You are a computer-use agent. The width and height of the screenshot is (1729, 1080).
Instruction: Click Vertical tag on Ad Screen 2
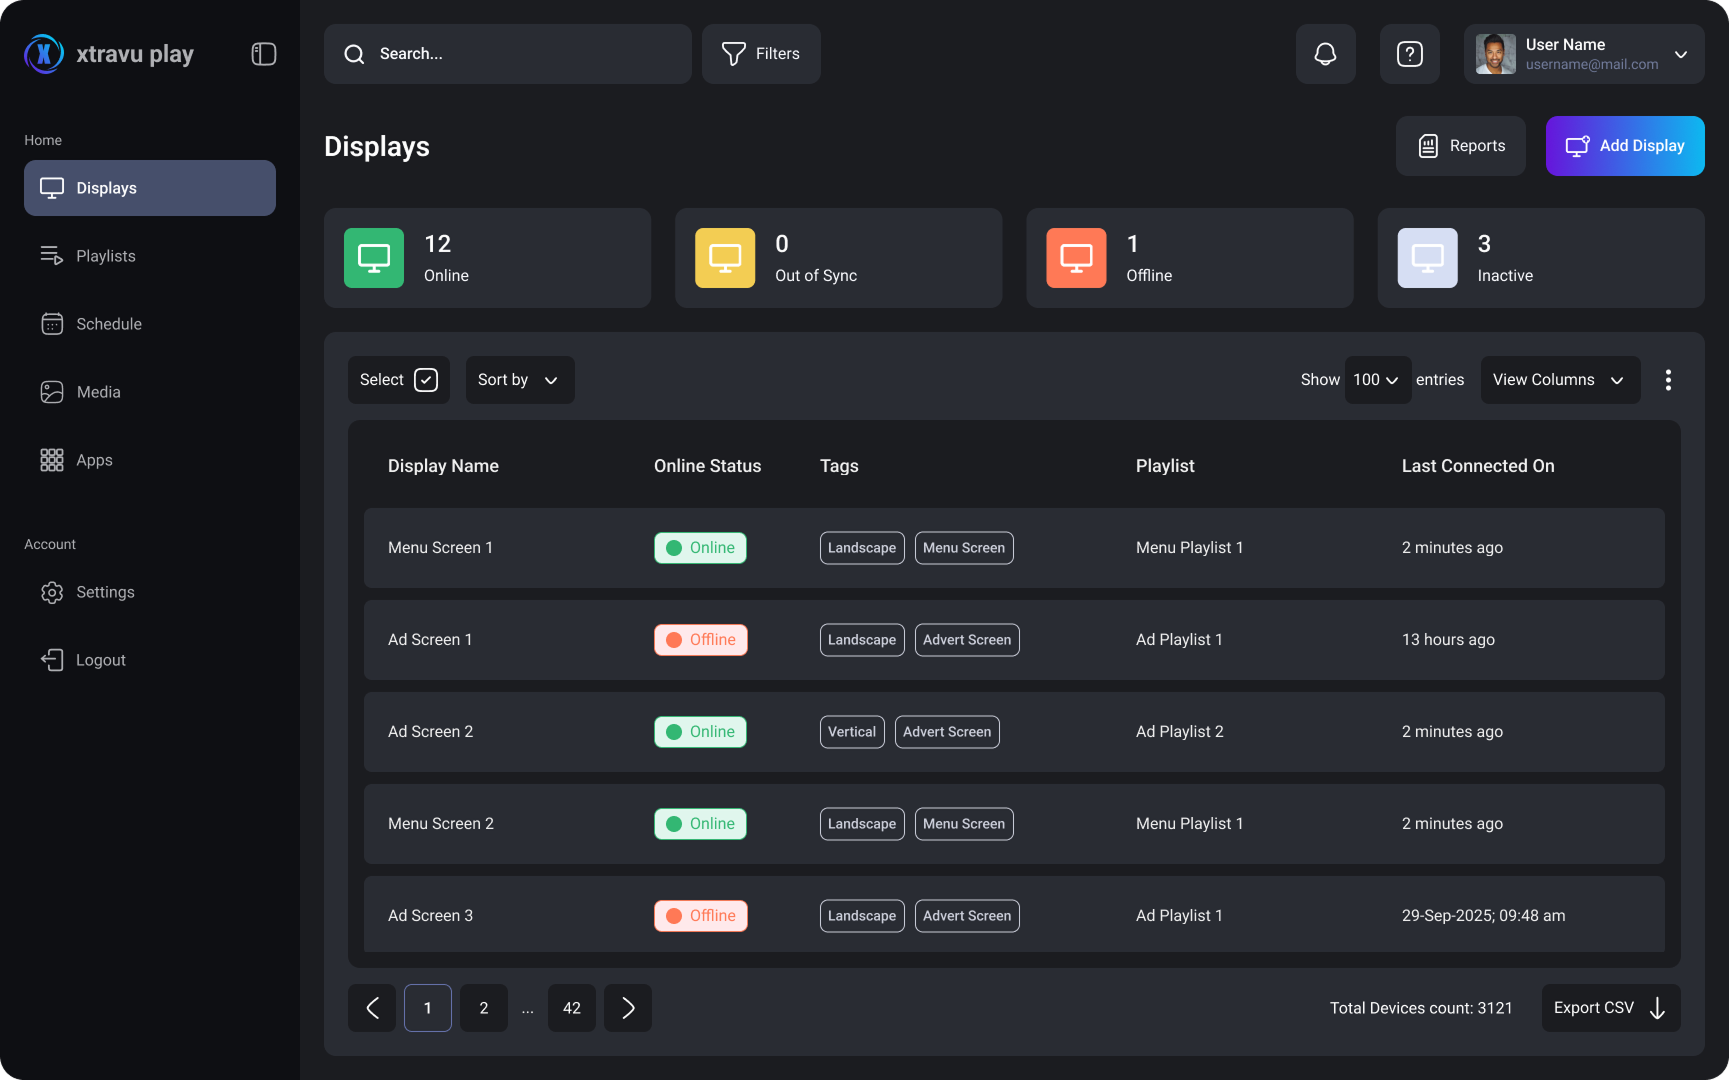tap(852, 732)
